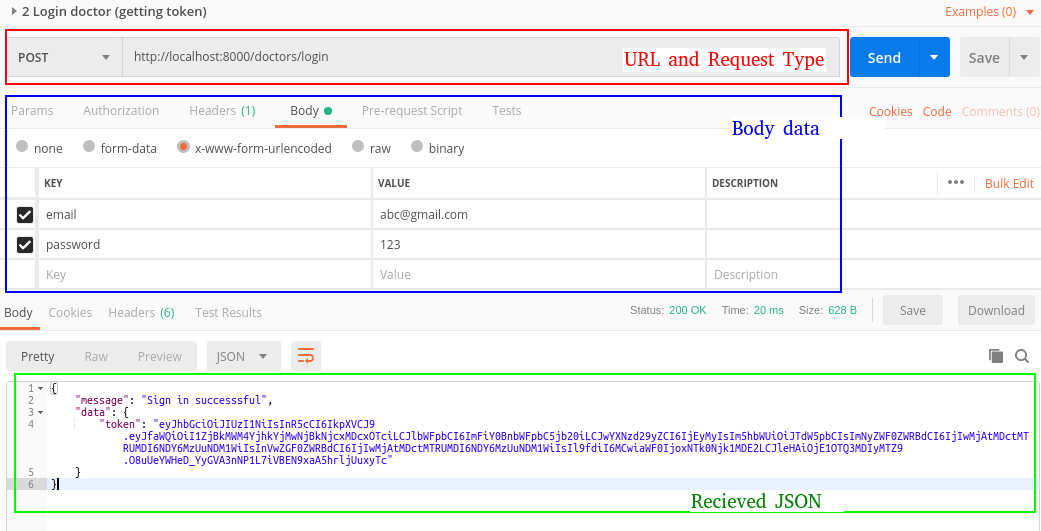Image resolution: width=1041 pixels, height=531 pixels.
Task: Toggle line wrap icon in response toolbar
Action: (x=306, y=356)
